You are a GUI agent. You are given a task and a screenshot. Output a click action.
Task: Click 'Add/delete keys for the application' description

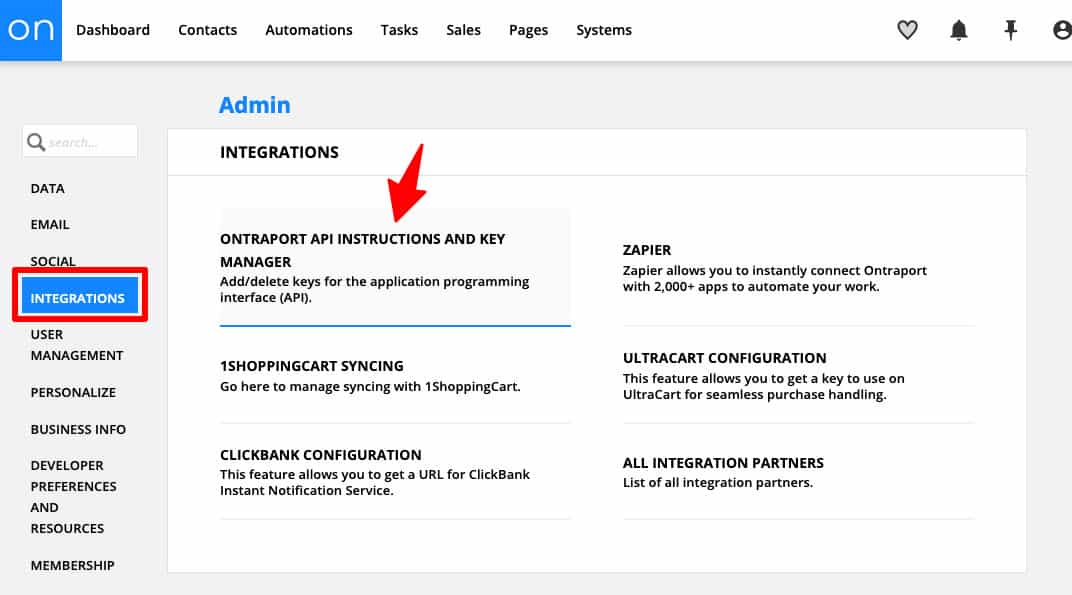coord(375,289)
